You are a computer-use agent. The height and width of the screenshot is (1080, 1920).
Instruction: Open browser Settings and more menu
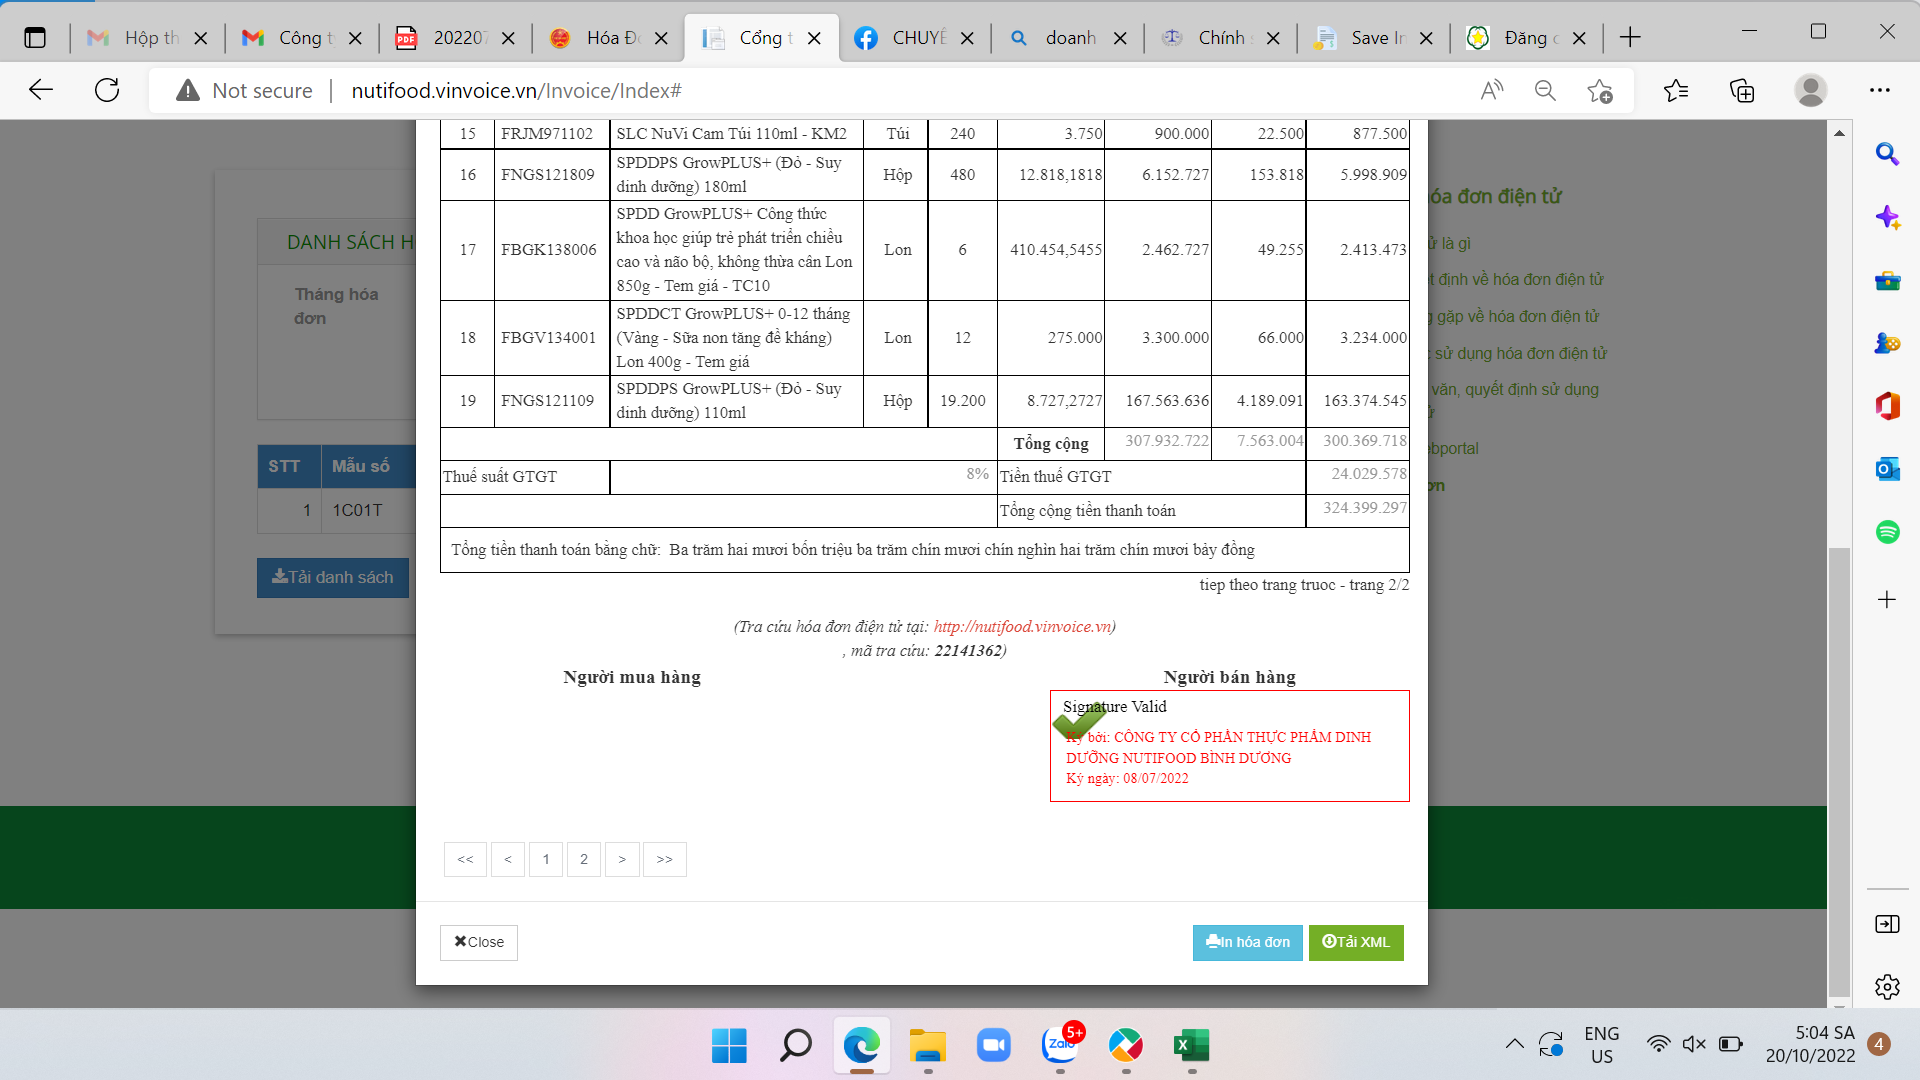coord(1880,91)
